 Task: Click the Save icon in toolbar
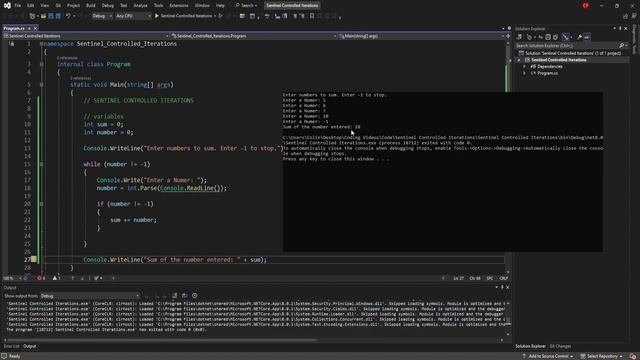point(51,16)
